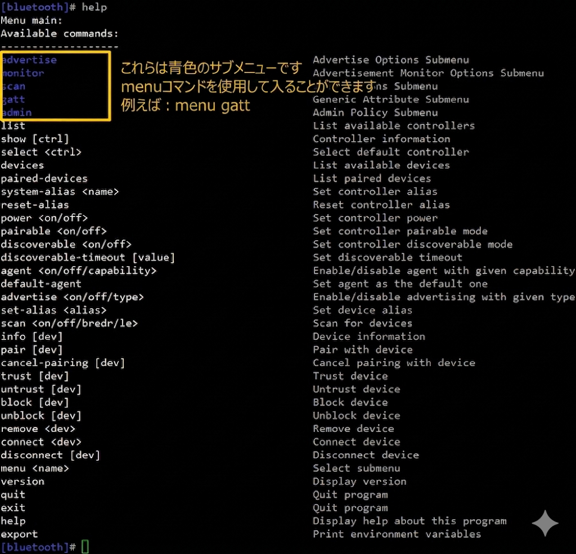Click the 'scan <on/off/bredr/le>' command
The image size is (576, 554).
[69, 324]
